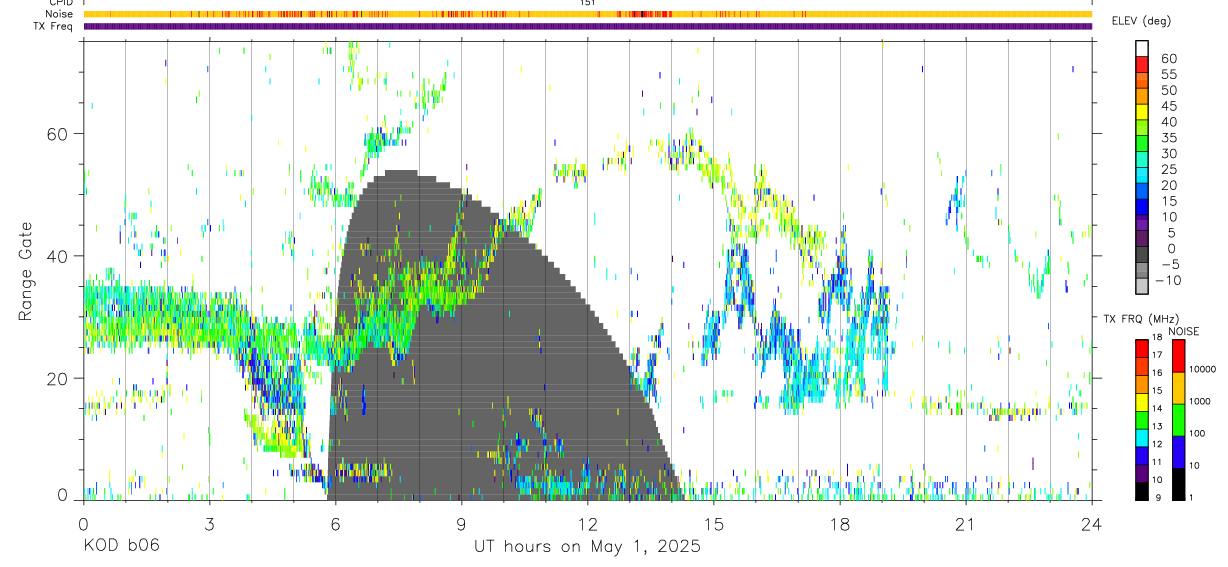
Task: Click the 'KOD b06' radar beam label
Action: pos(120,546)
